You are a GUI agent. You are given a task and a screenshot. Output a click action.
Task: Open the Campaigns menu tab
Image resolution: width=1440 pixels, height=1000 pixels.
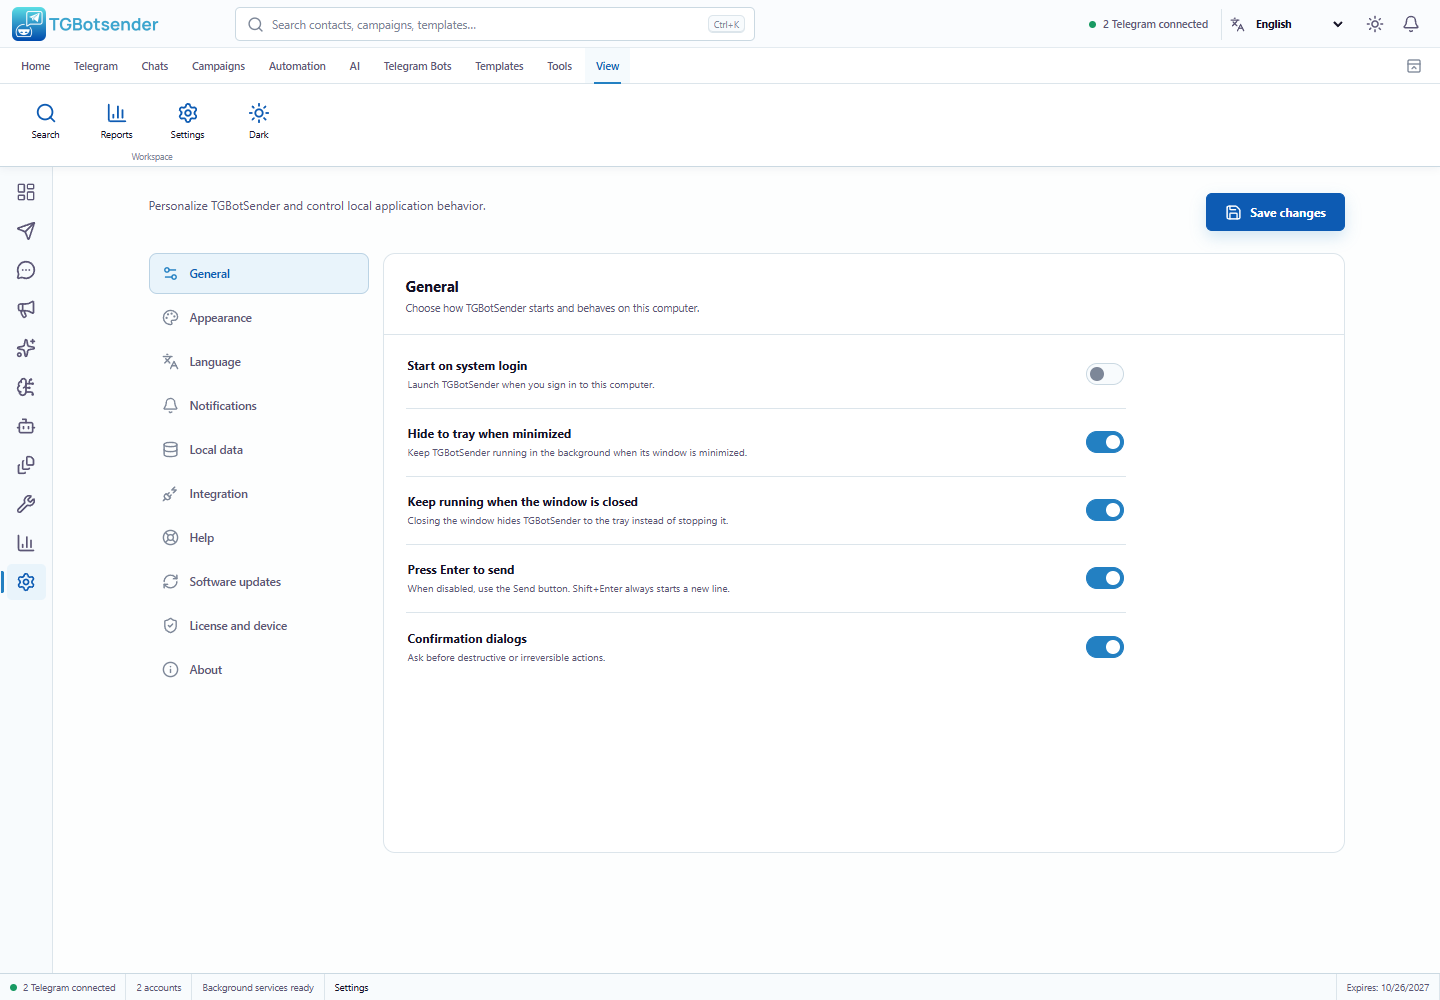click(218, 66)
